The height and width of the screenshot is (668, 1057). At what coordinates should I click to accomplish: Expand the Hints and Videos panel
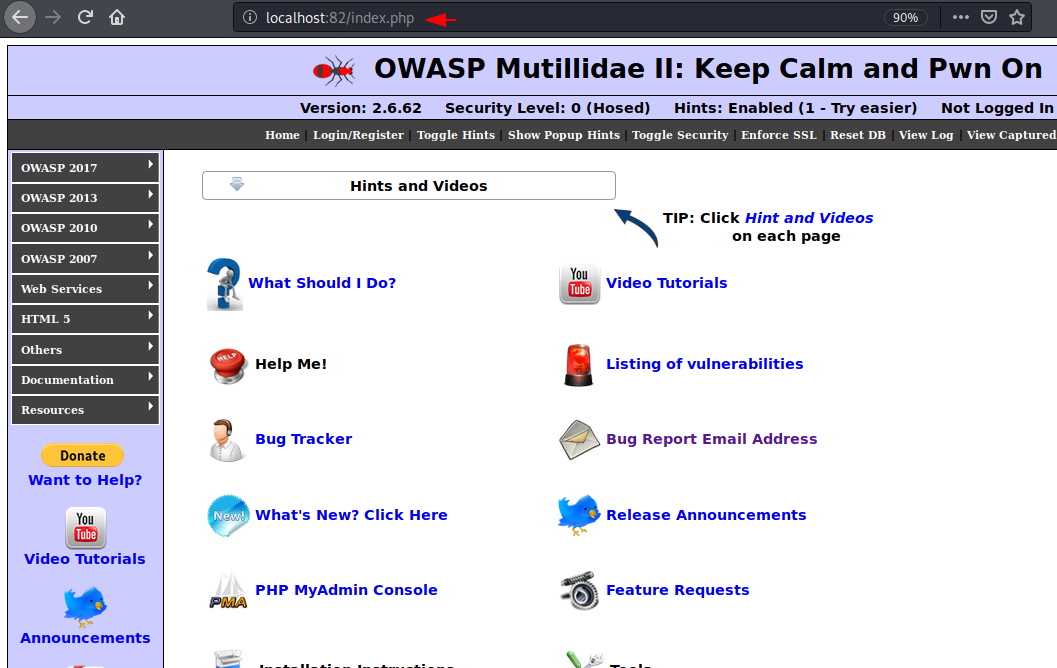tap(408, 186)
